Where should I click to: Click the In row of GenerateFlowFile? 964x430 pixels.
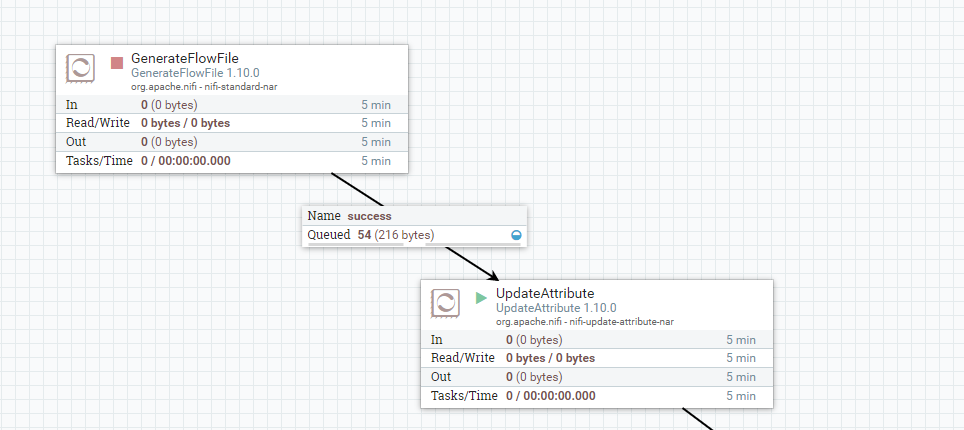pos(232,105)
